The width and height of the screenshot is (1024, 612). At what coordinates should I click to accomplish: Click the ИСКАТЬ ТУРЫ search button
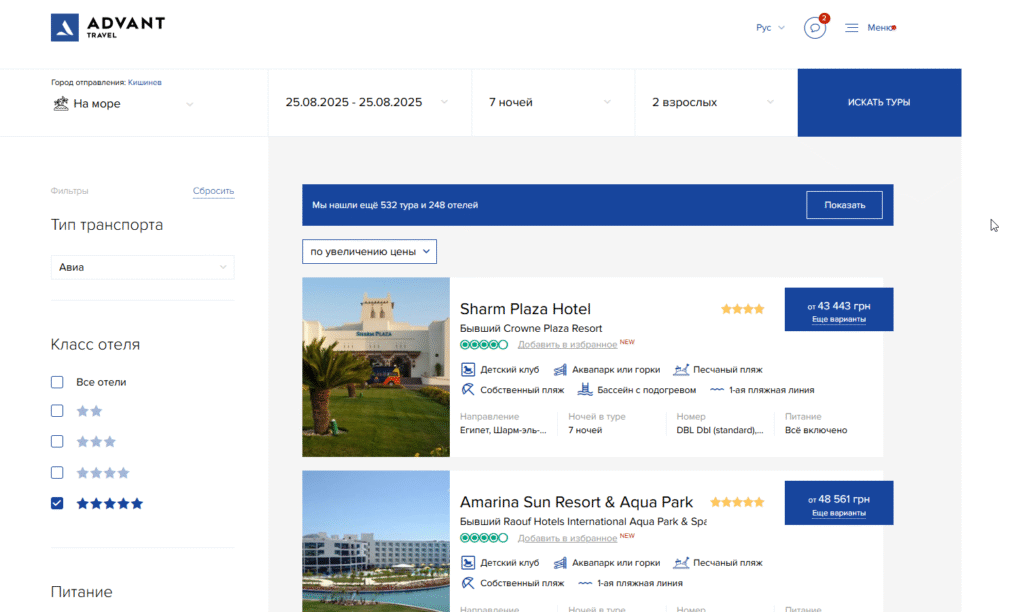(879, 103)
